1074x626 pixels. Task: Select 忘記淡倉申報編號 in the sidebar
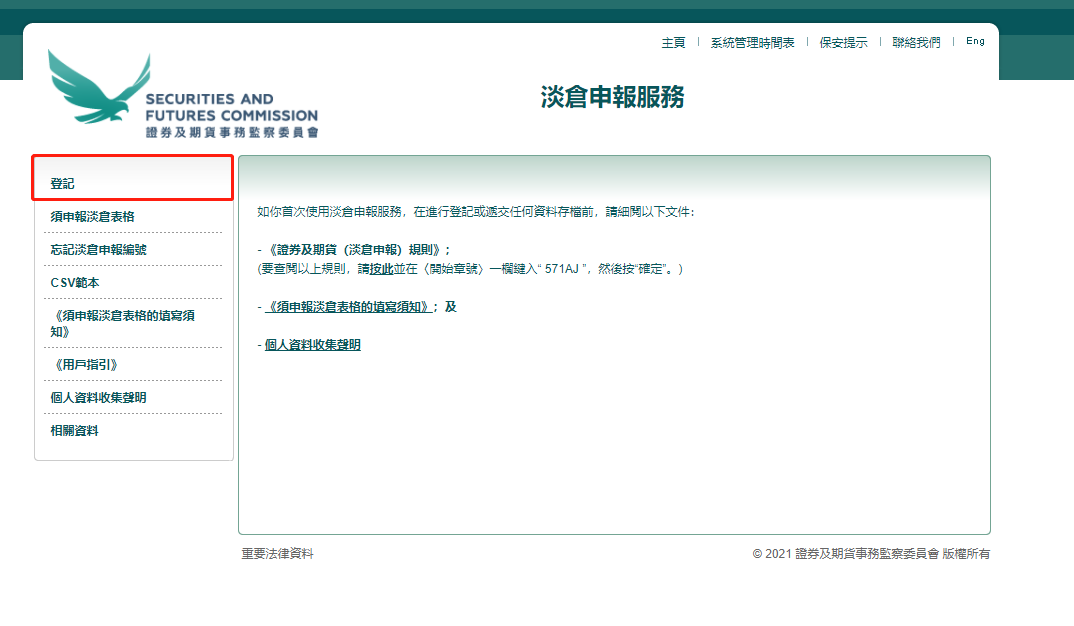click(x=98, y=250)
